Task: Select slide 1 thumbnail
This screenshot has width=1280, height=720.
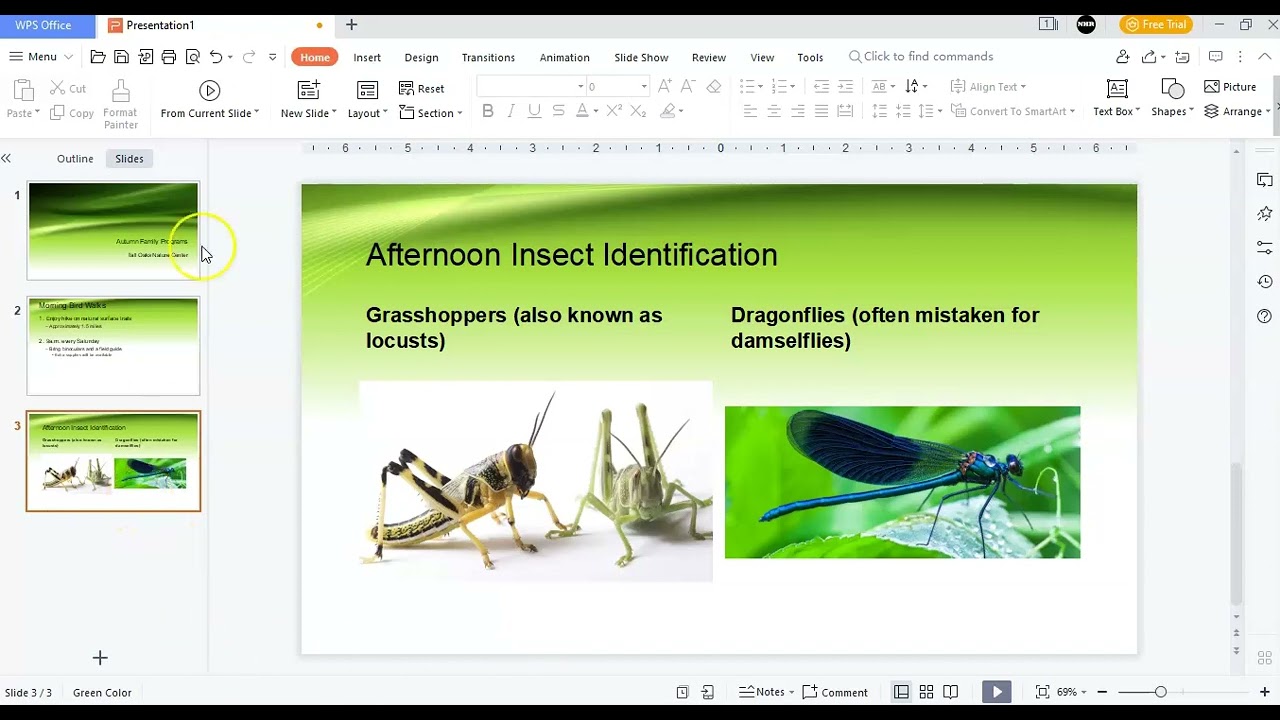Action: click(113, 230)
